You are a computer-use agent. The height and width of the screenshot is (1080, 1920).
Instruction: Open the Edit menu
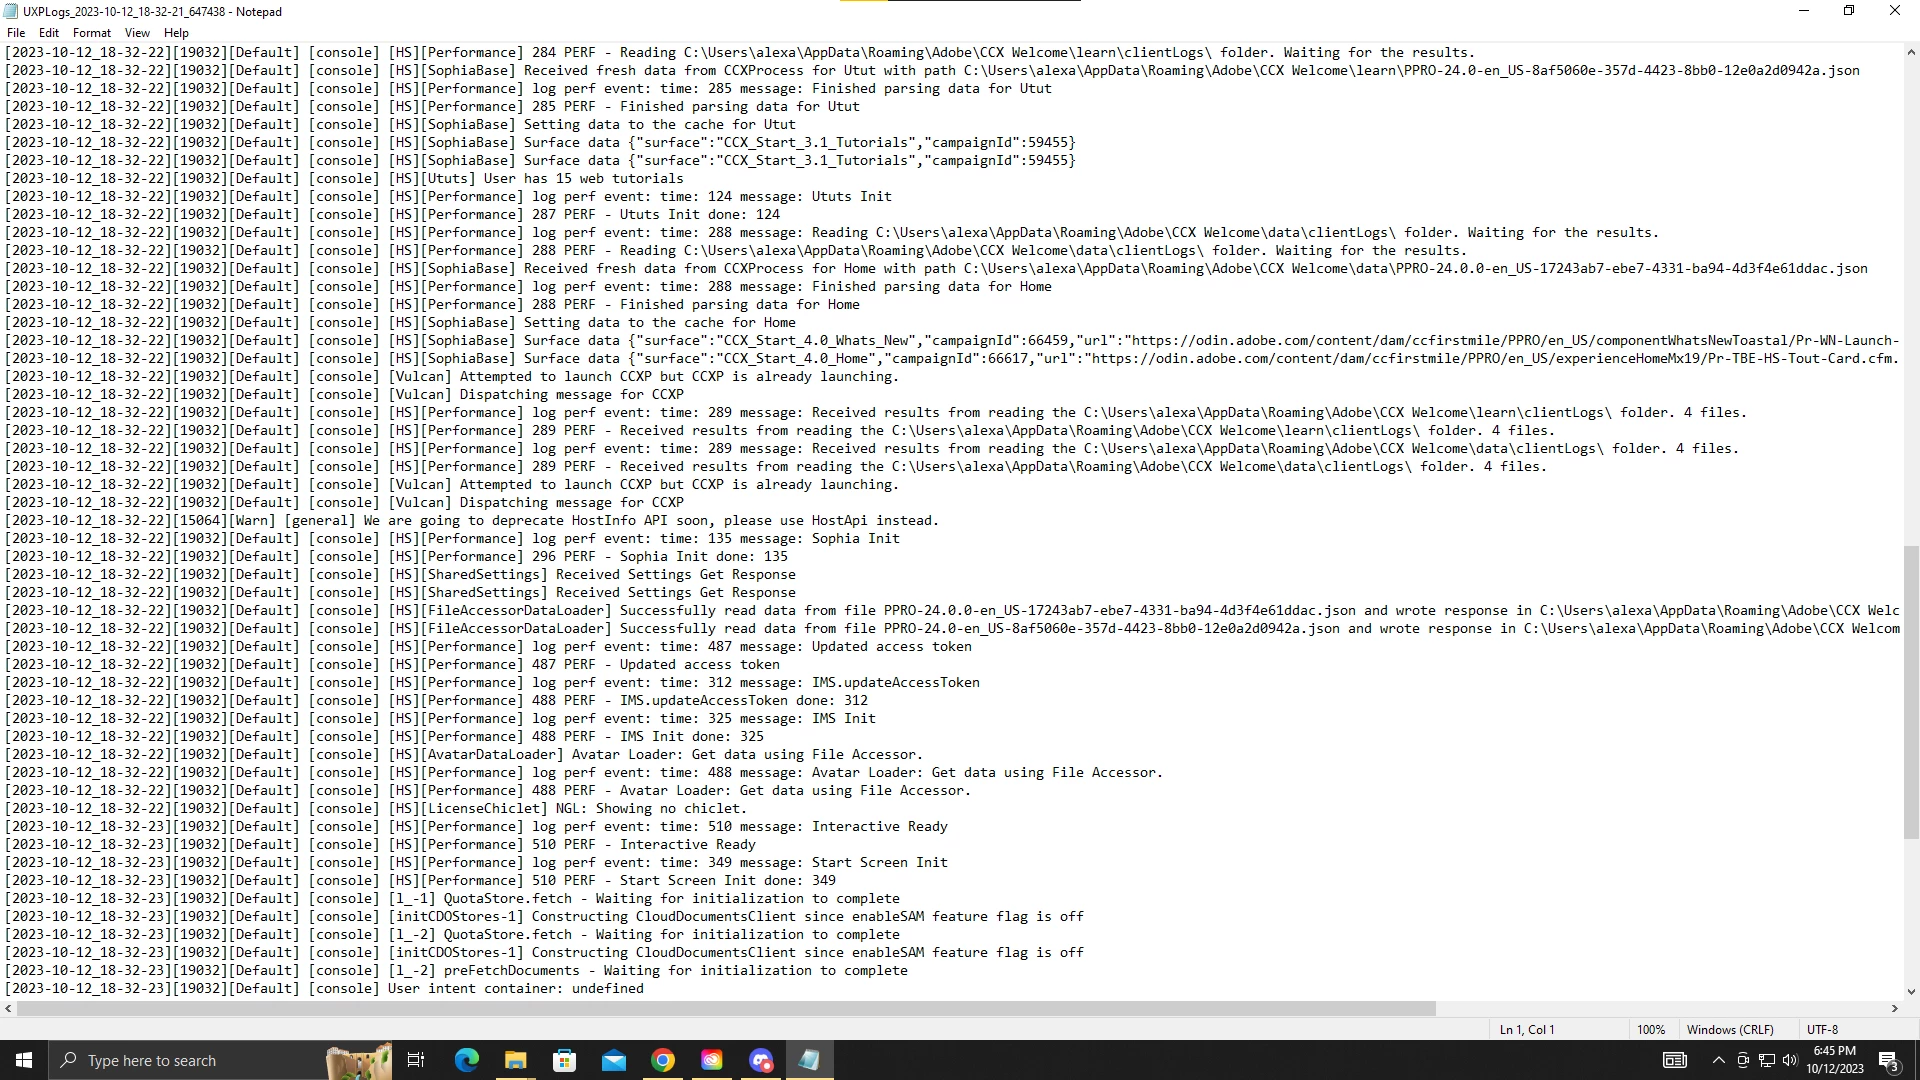point(49,33)
